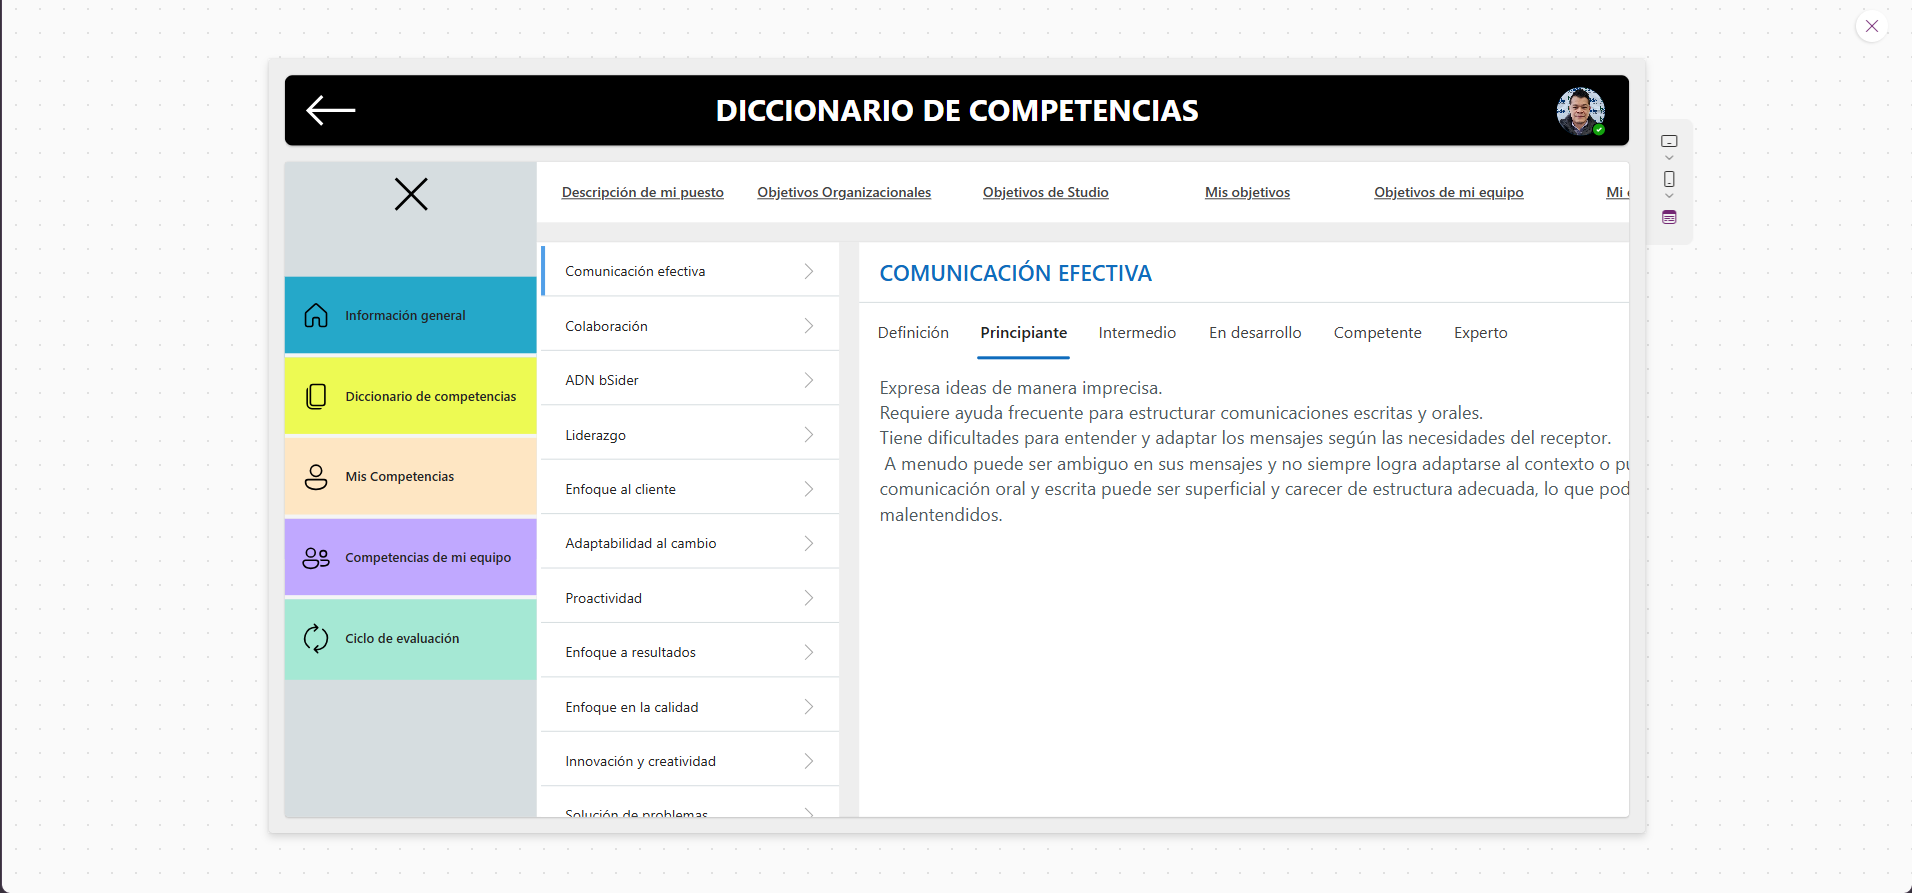Select Comunicación efectiva in competency list
The width and height of the screenshot is (1912, 893).
(x=690, y=271)
